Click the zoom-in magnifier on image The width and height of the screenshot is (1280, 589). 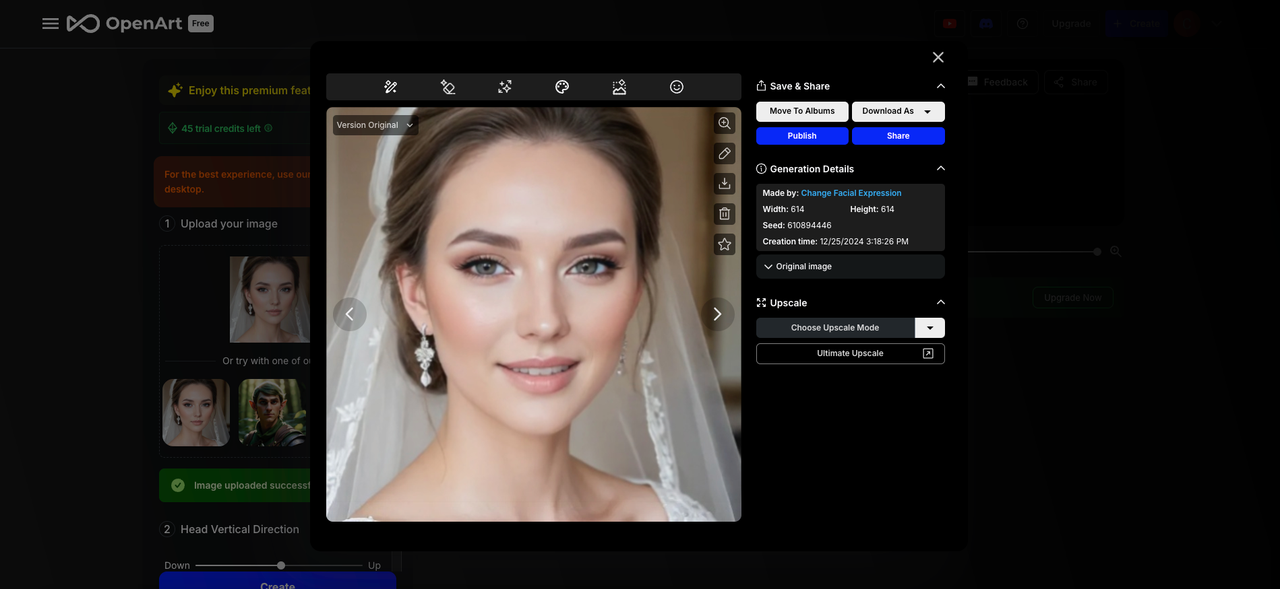[x=725, y=123]
